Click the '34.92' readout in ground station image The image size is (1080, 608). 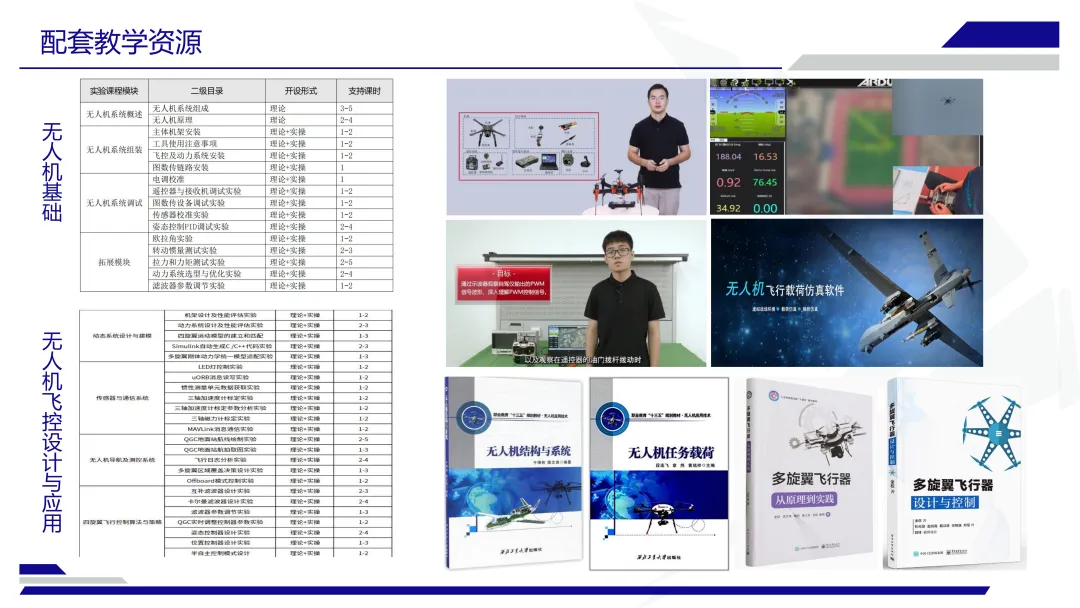(728, 208)
